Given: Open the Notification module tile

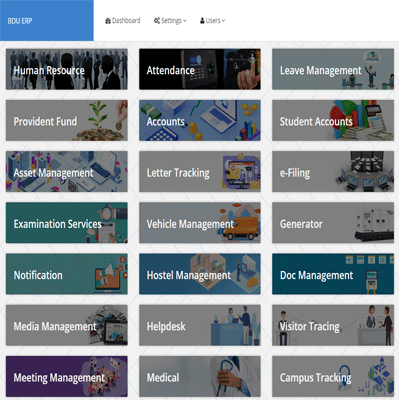Looking at the screenshot, I should point(67,274).
